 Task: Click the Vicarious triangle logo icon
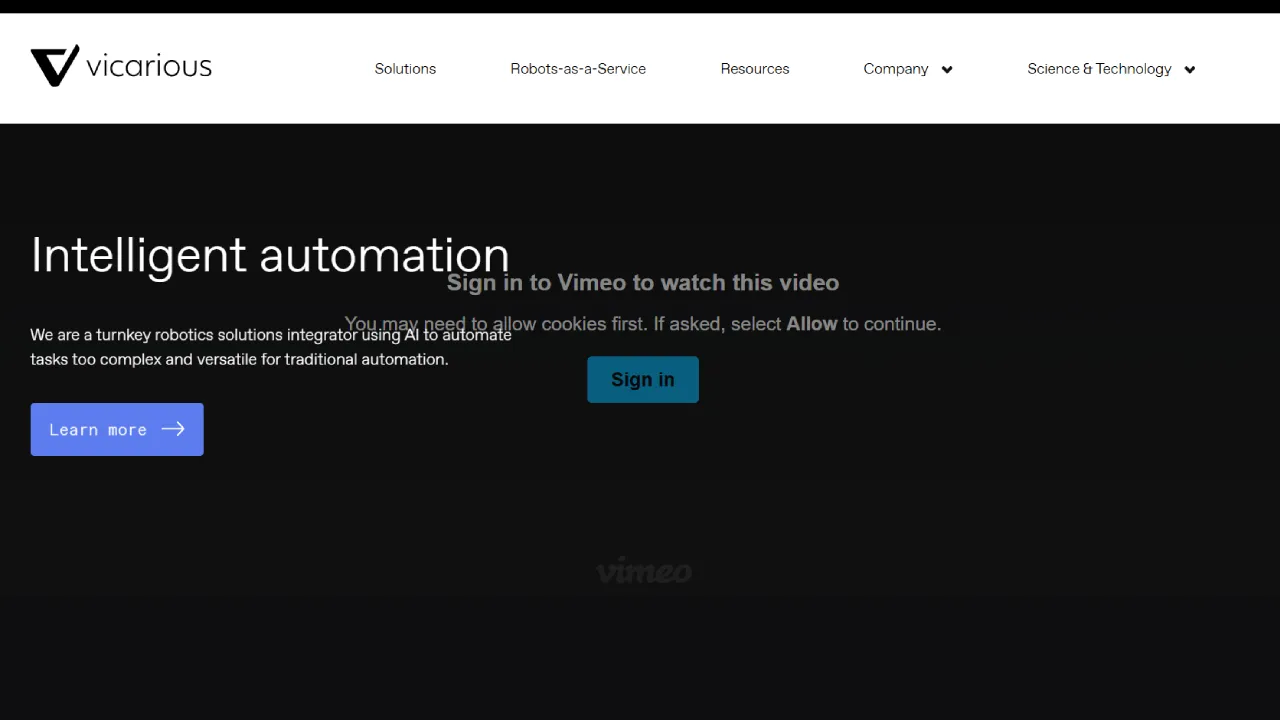(54, 65)
